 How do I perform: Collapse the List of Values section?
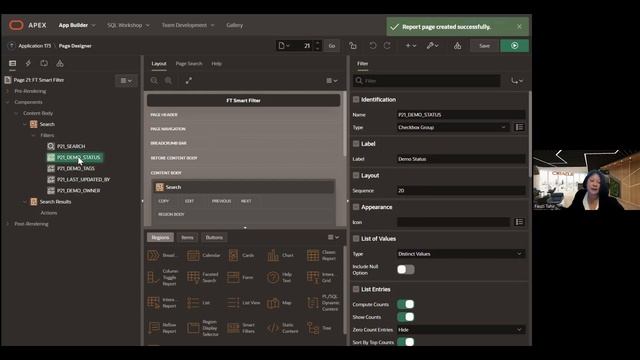[356, 239]
